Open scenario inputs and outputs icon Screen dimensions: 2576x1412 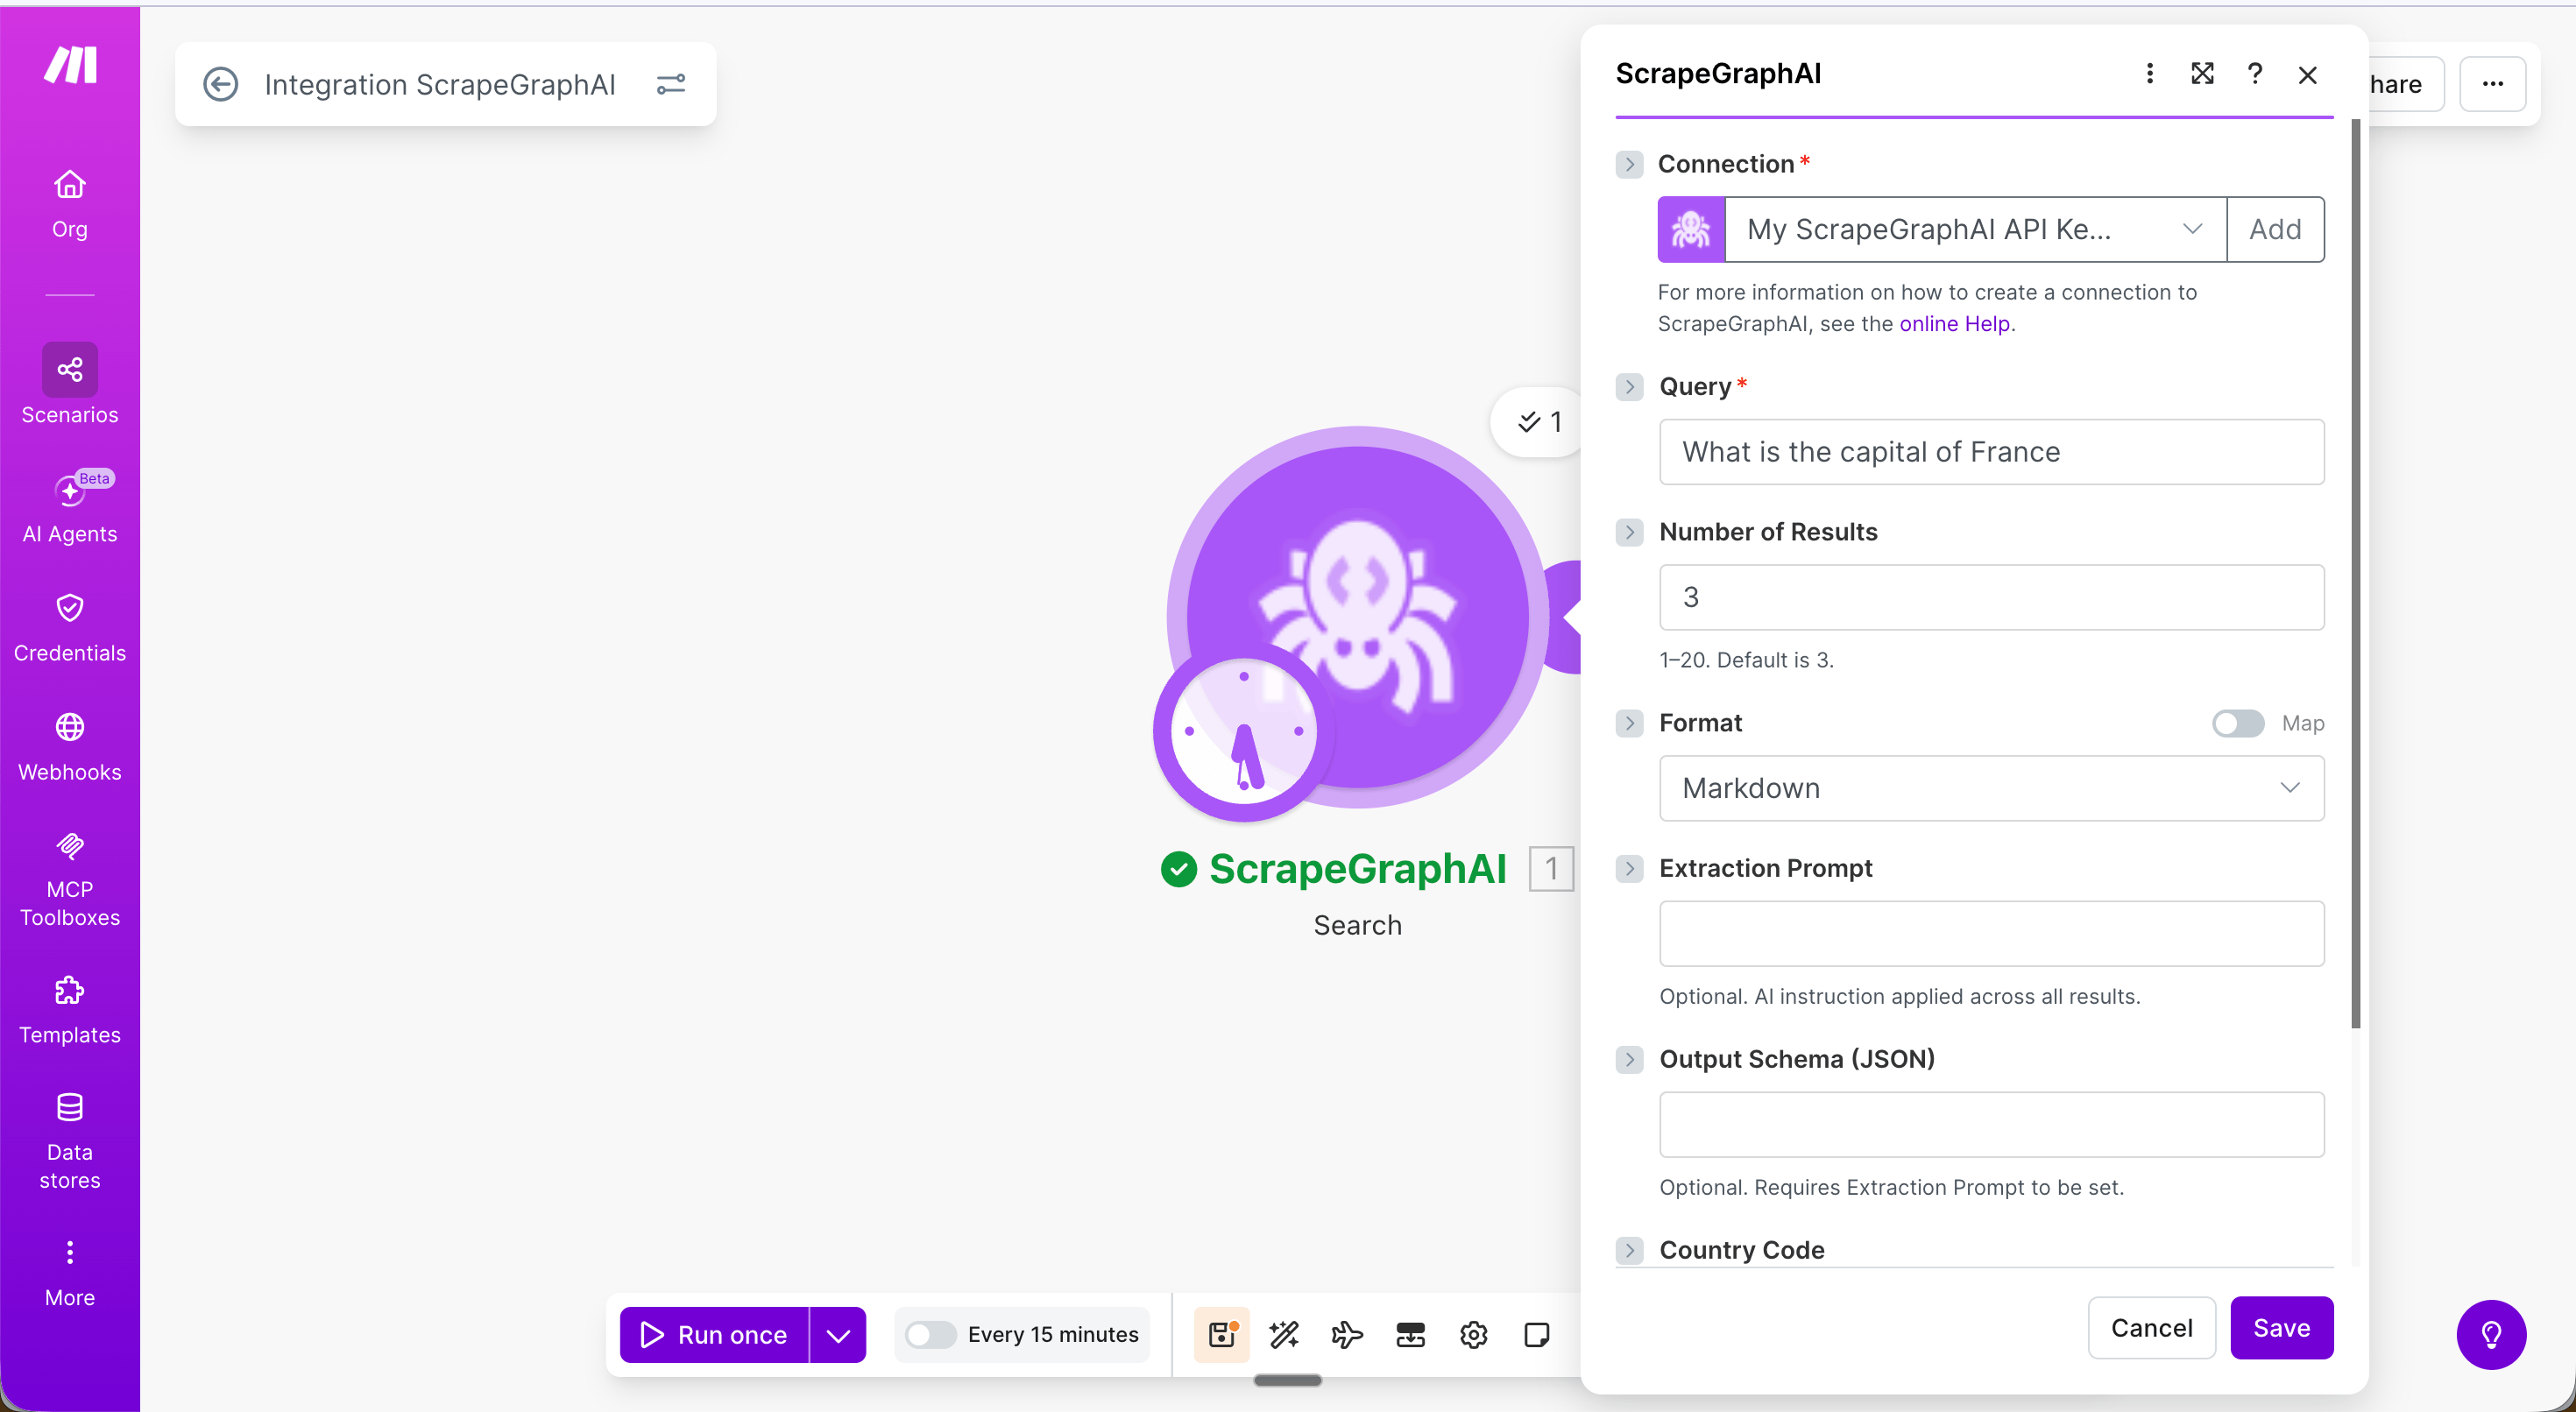coord(1410,1335)
